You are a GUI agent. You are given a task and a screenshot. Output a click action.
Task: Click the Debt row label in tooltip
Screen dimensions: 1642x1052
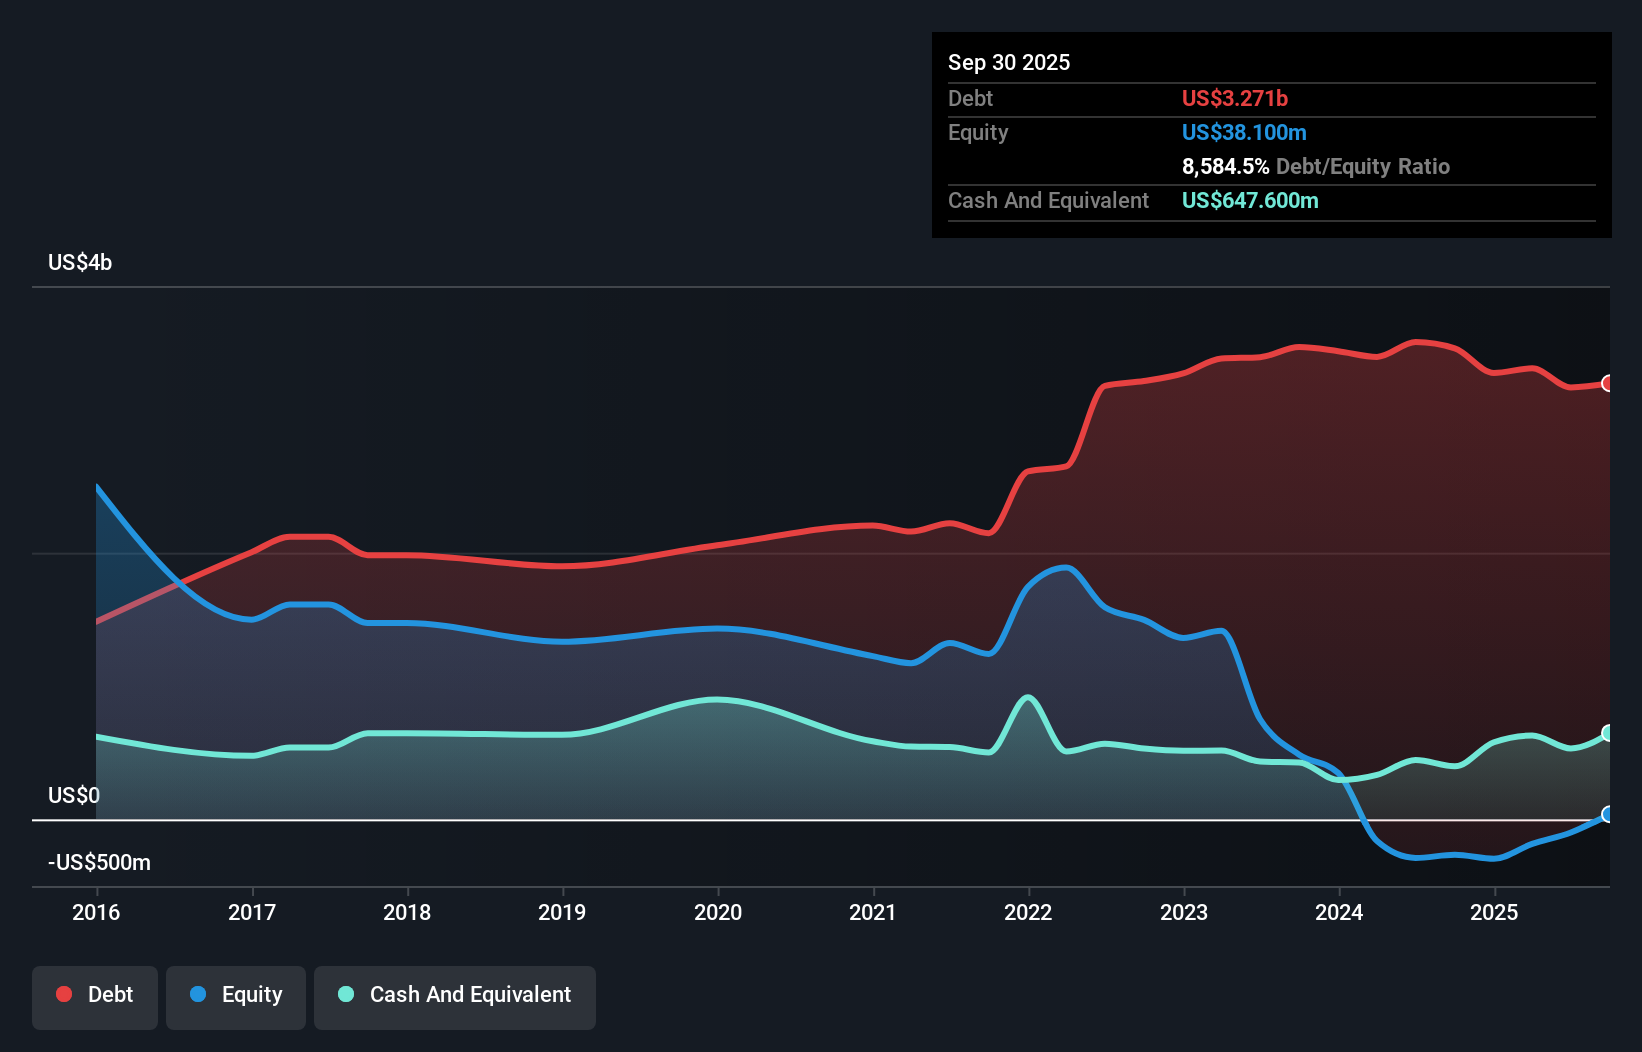tap(970, 98)
